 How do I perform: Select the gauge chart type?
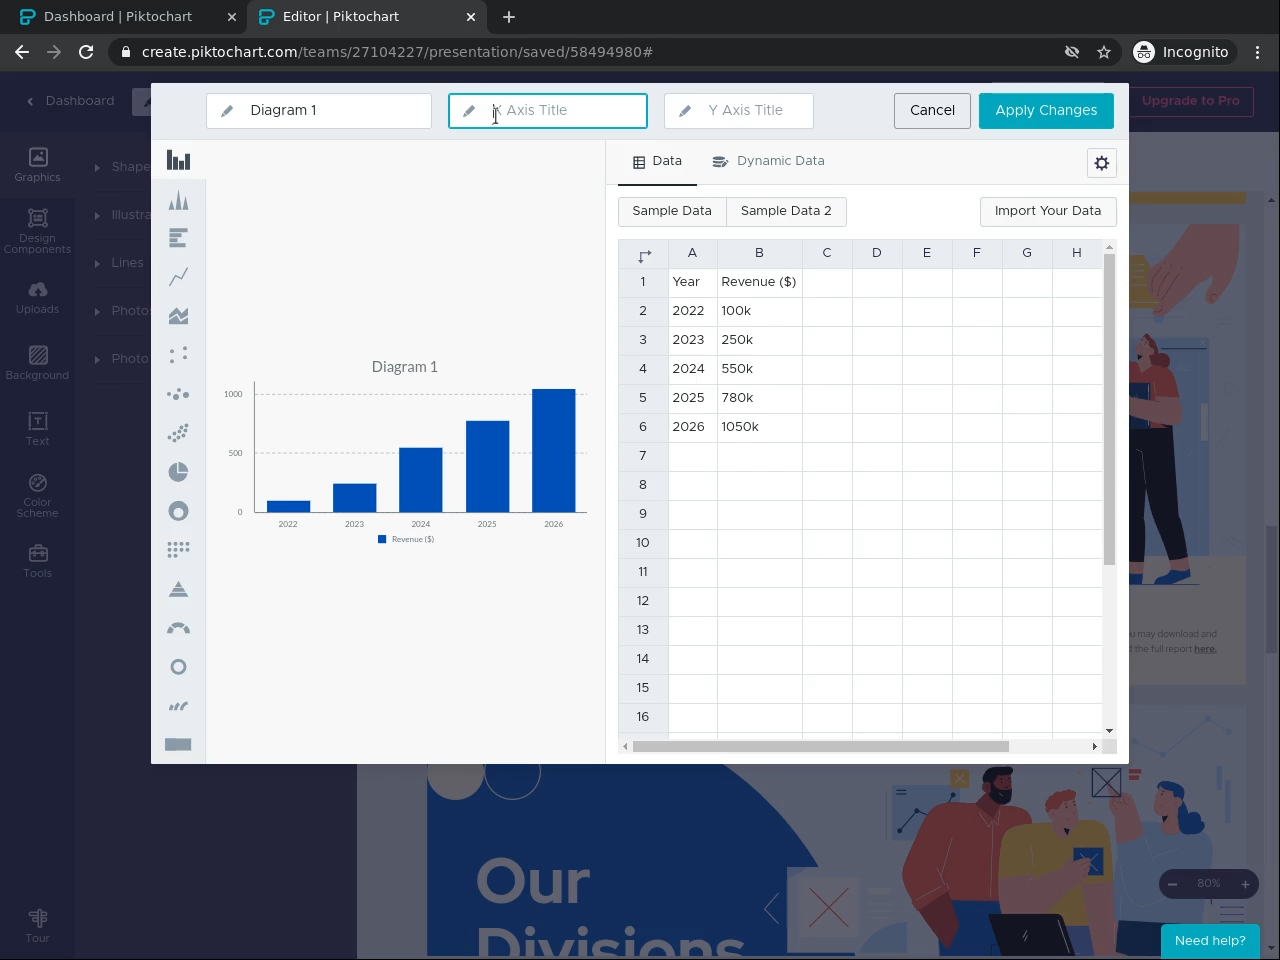(x=178, y=628)
